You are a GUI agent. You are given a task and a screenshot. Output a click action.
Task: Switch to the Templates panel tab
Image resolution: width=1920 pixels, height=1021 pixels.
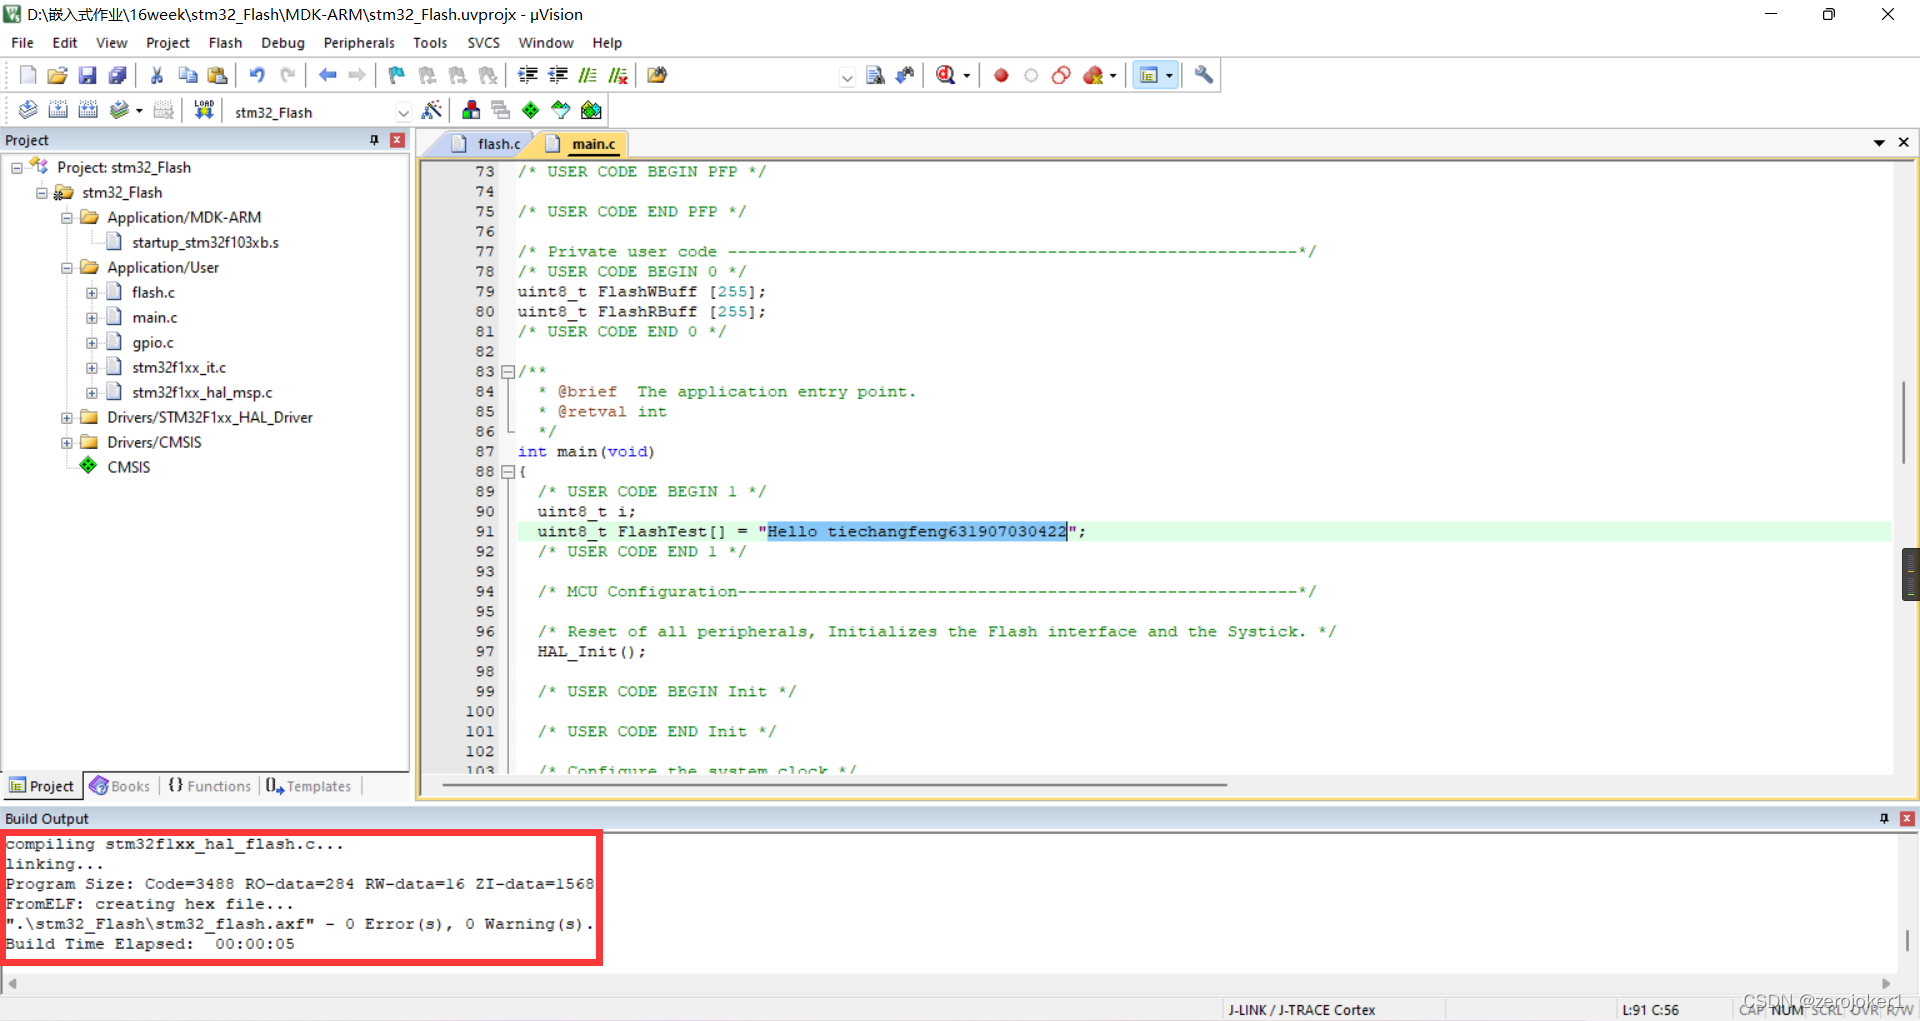309,786
